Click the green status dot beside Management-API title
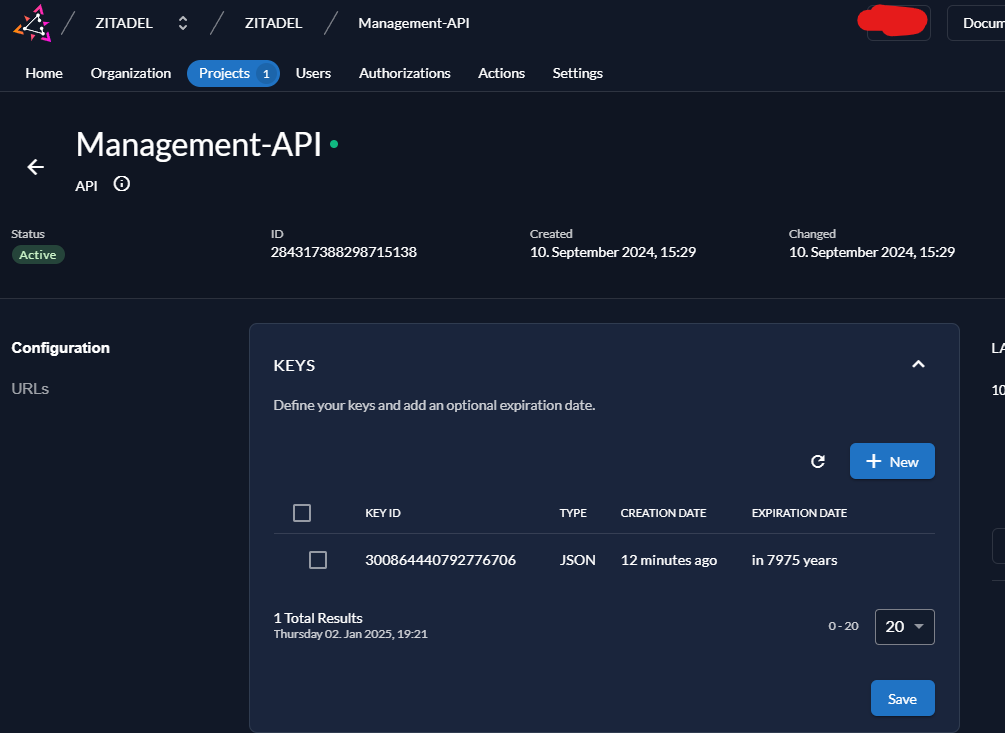Viewport: 1005px width, 733px height. (334, 144)
